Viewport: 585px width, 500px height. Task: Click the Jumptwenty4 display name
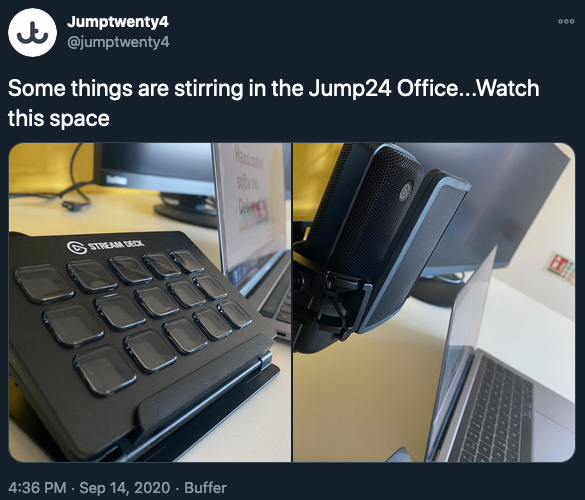[118, 22]
